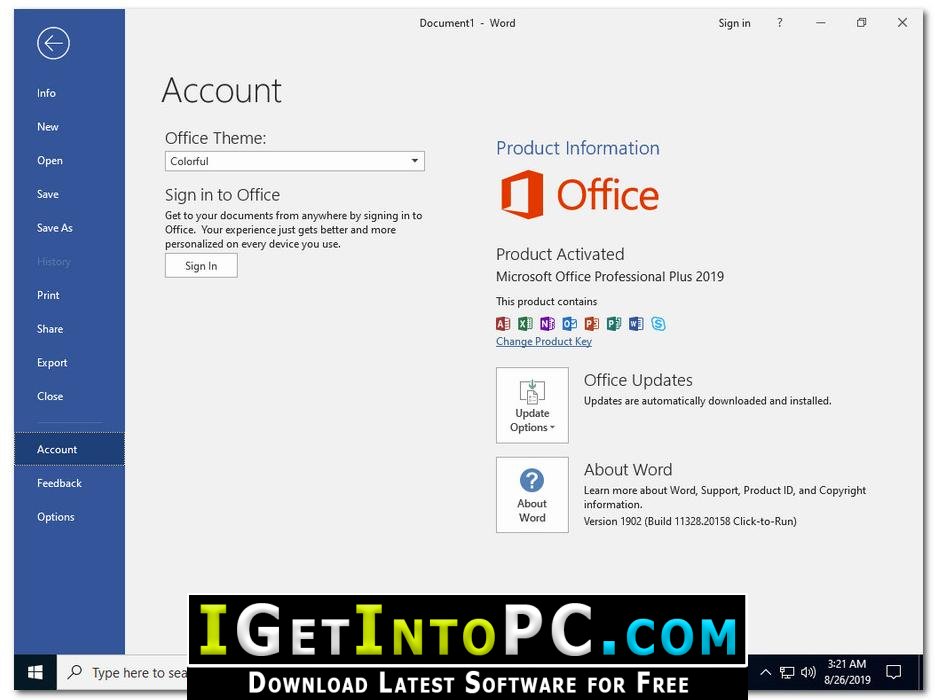Click the network tray icon
Image resolution: width=936 pixels, height=700 pixels.
[787, 673]
